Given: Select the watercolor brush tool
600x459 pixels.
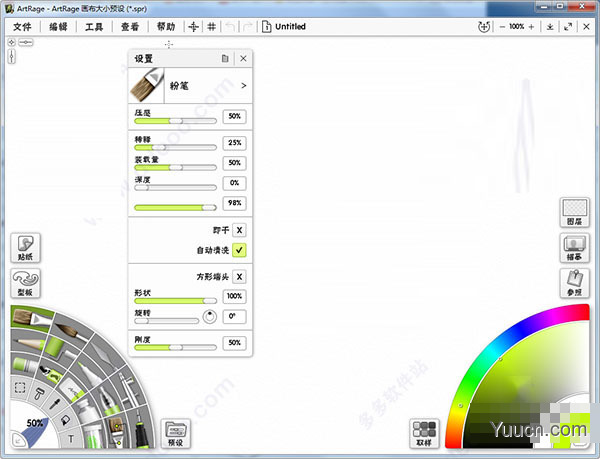Looking at the screenshot, I should [x=71, y=331].
